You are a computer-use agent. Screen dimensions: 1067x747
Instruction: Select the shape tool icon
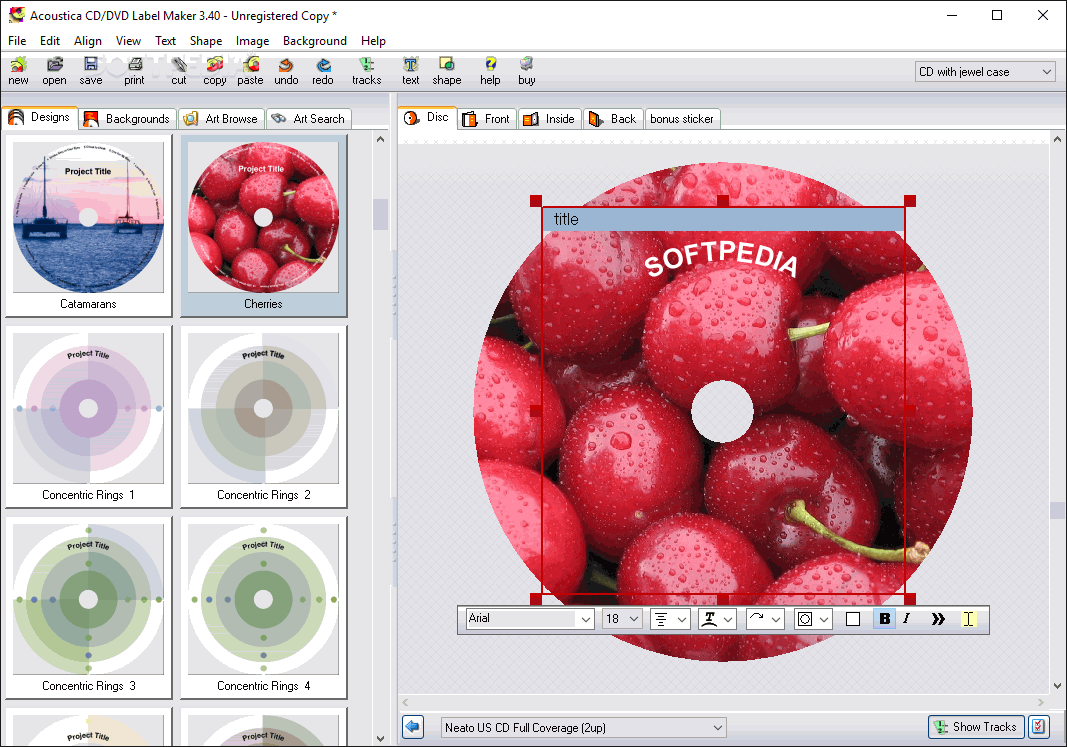pyautogui.click(x=446, y=71)
